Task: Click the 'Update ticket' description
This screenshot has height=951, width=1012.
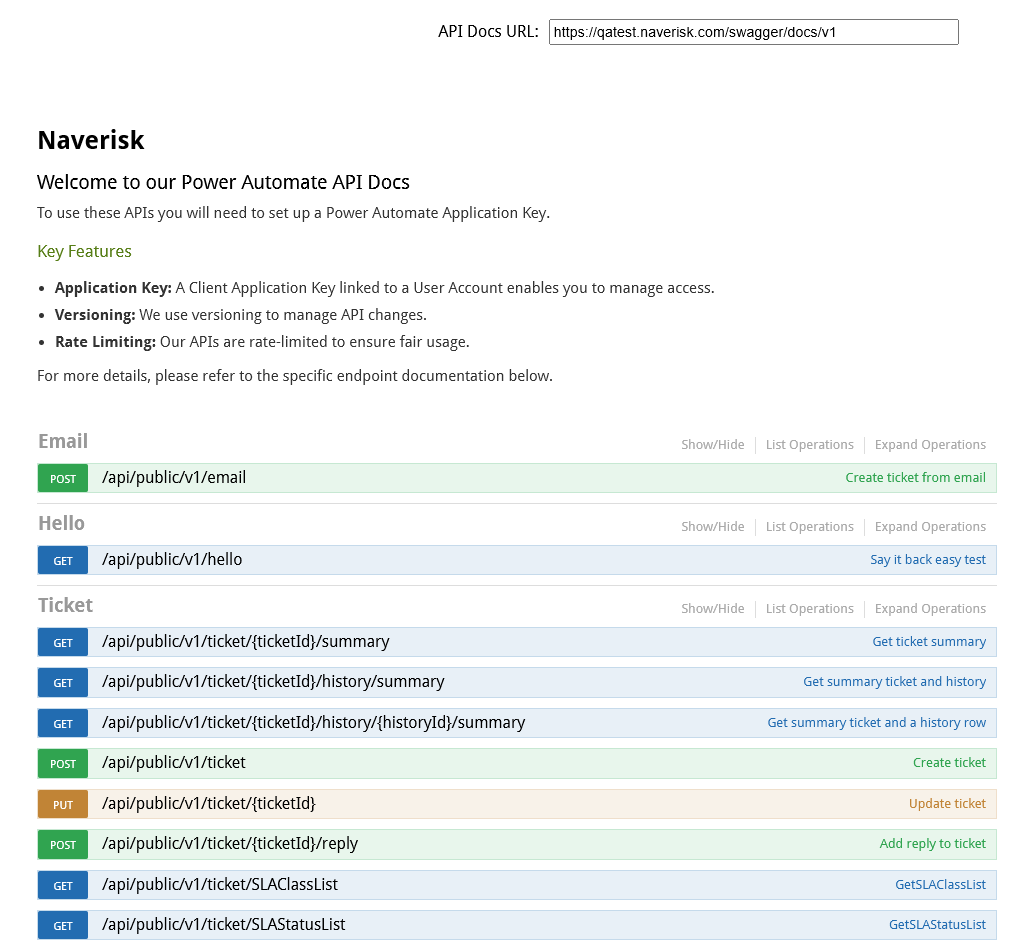Action: click(x=947, y=804)
